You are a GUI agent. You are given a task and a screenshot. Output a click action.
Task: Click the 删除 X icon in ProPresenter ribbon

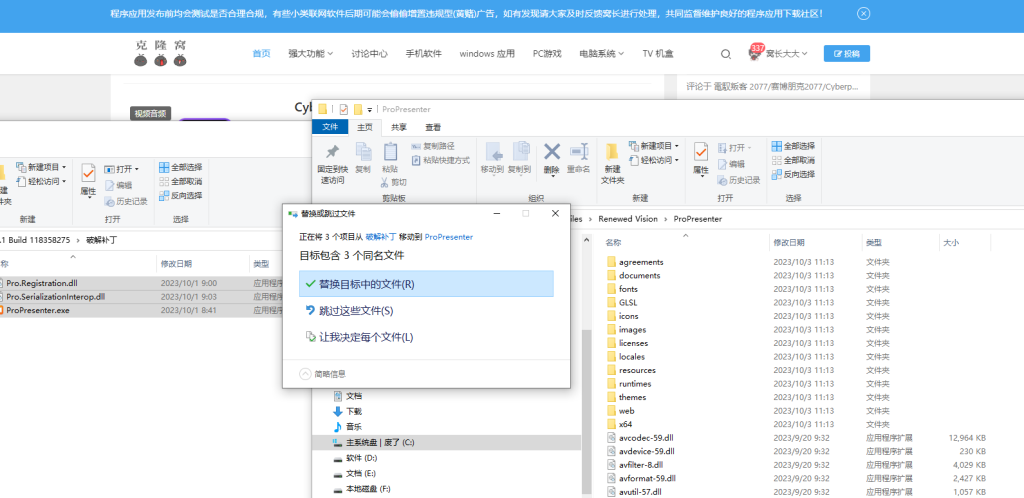552,152
